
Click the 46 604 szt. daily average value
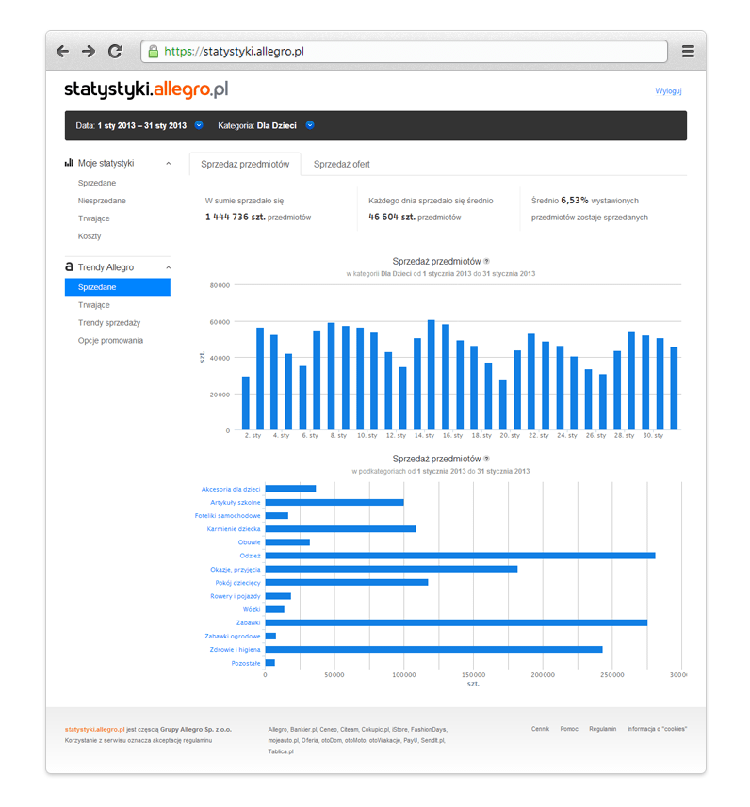pos(392,217)
